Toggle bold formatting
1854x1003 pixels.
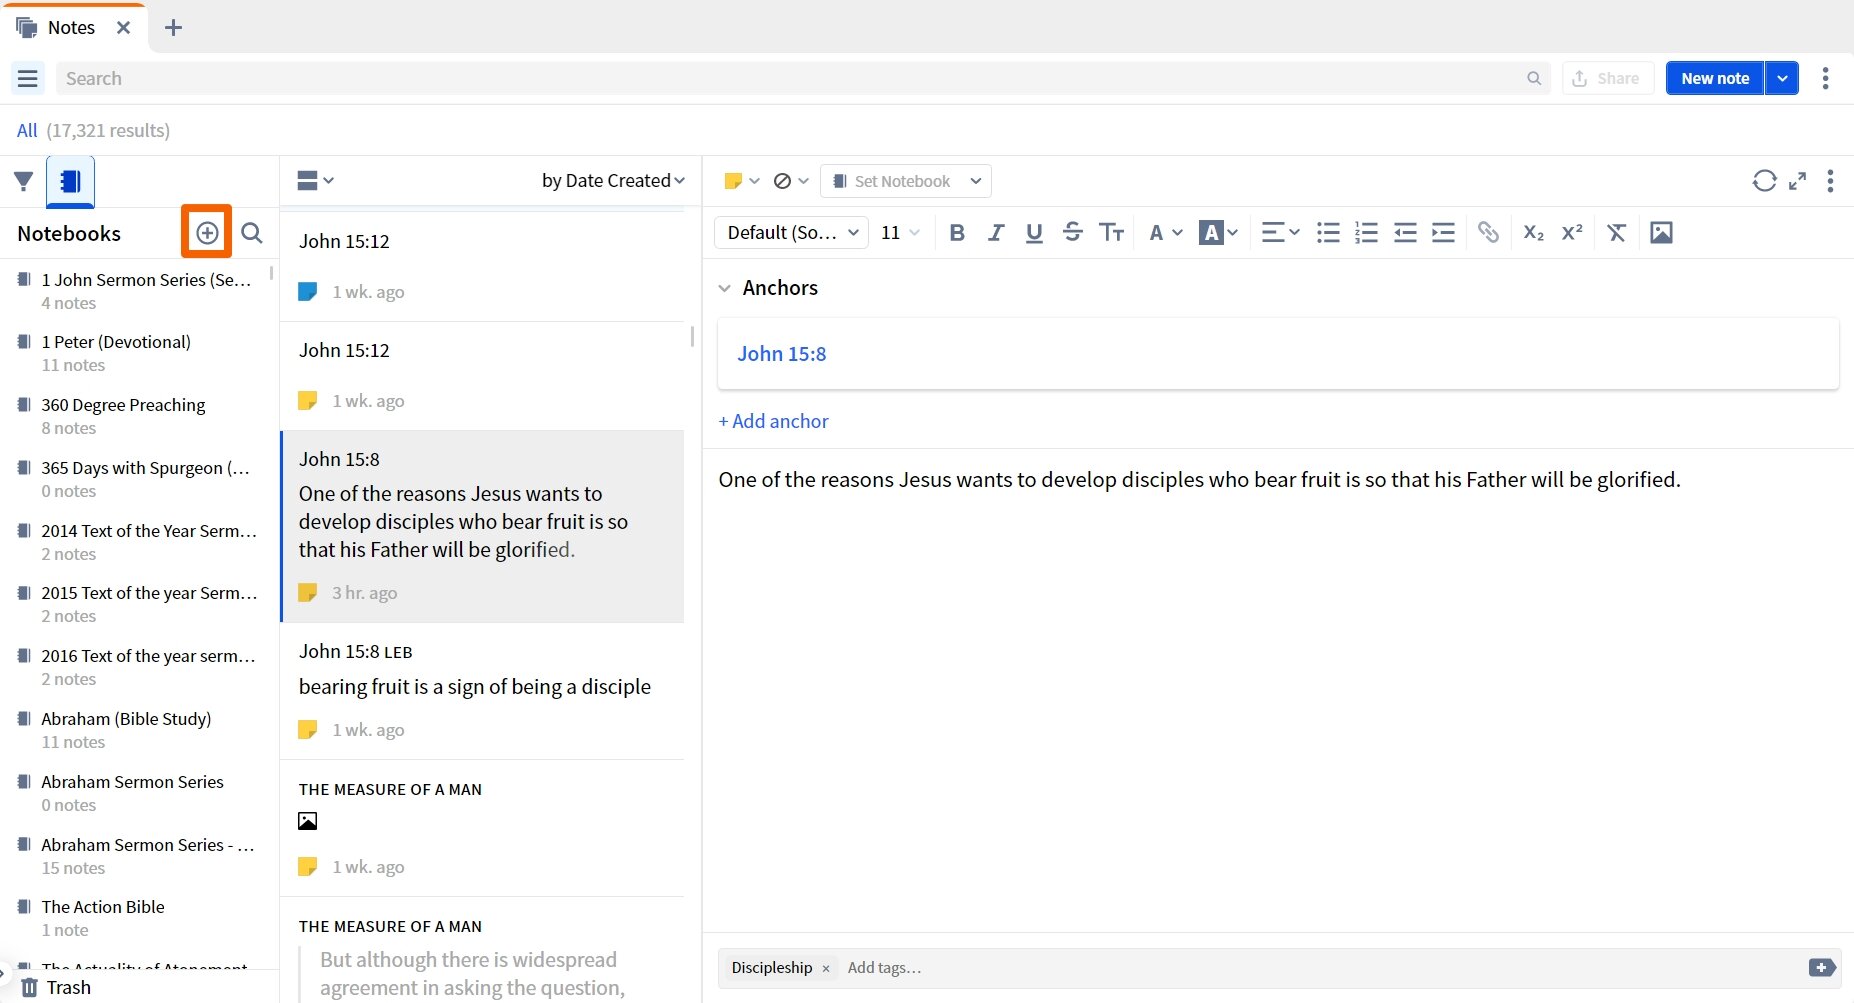pos(957,233)
